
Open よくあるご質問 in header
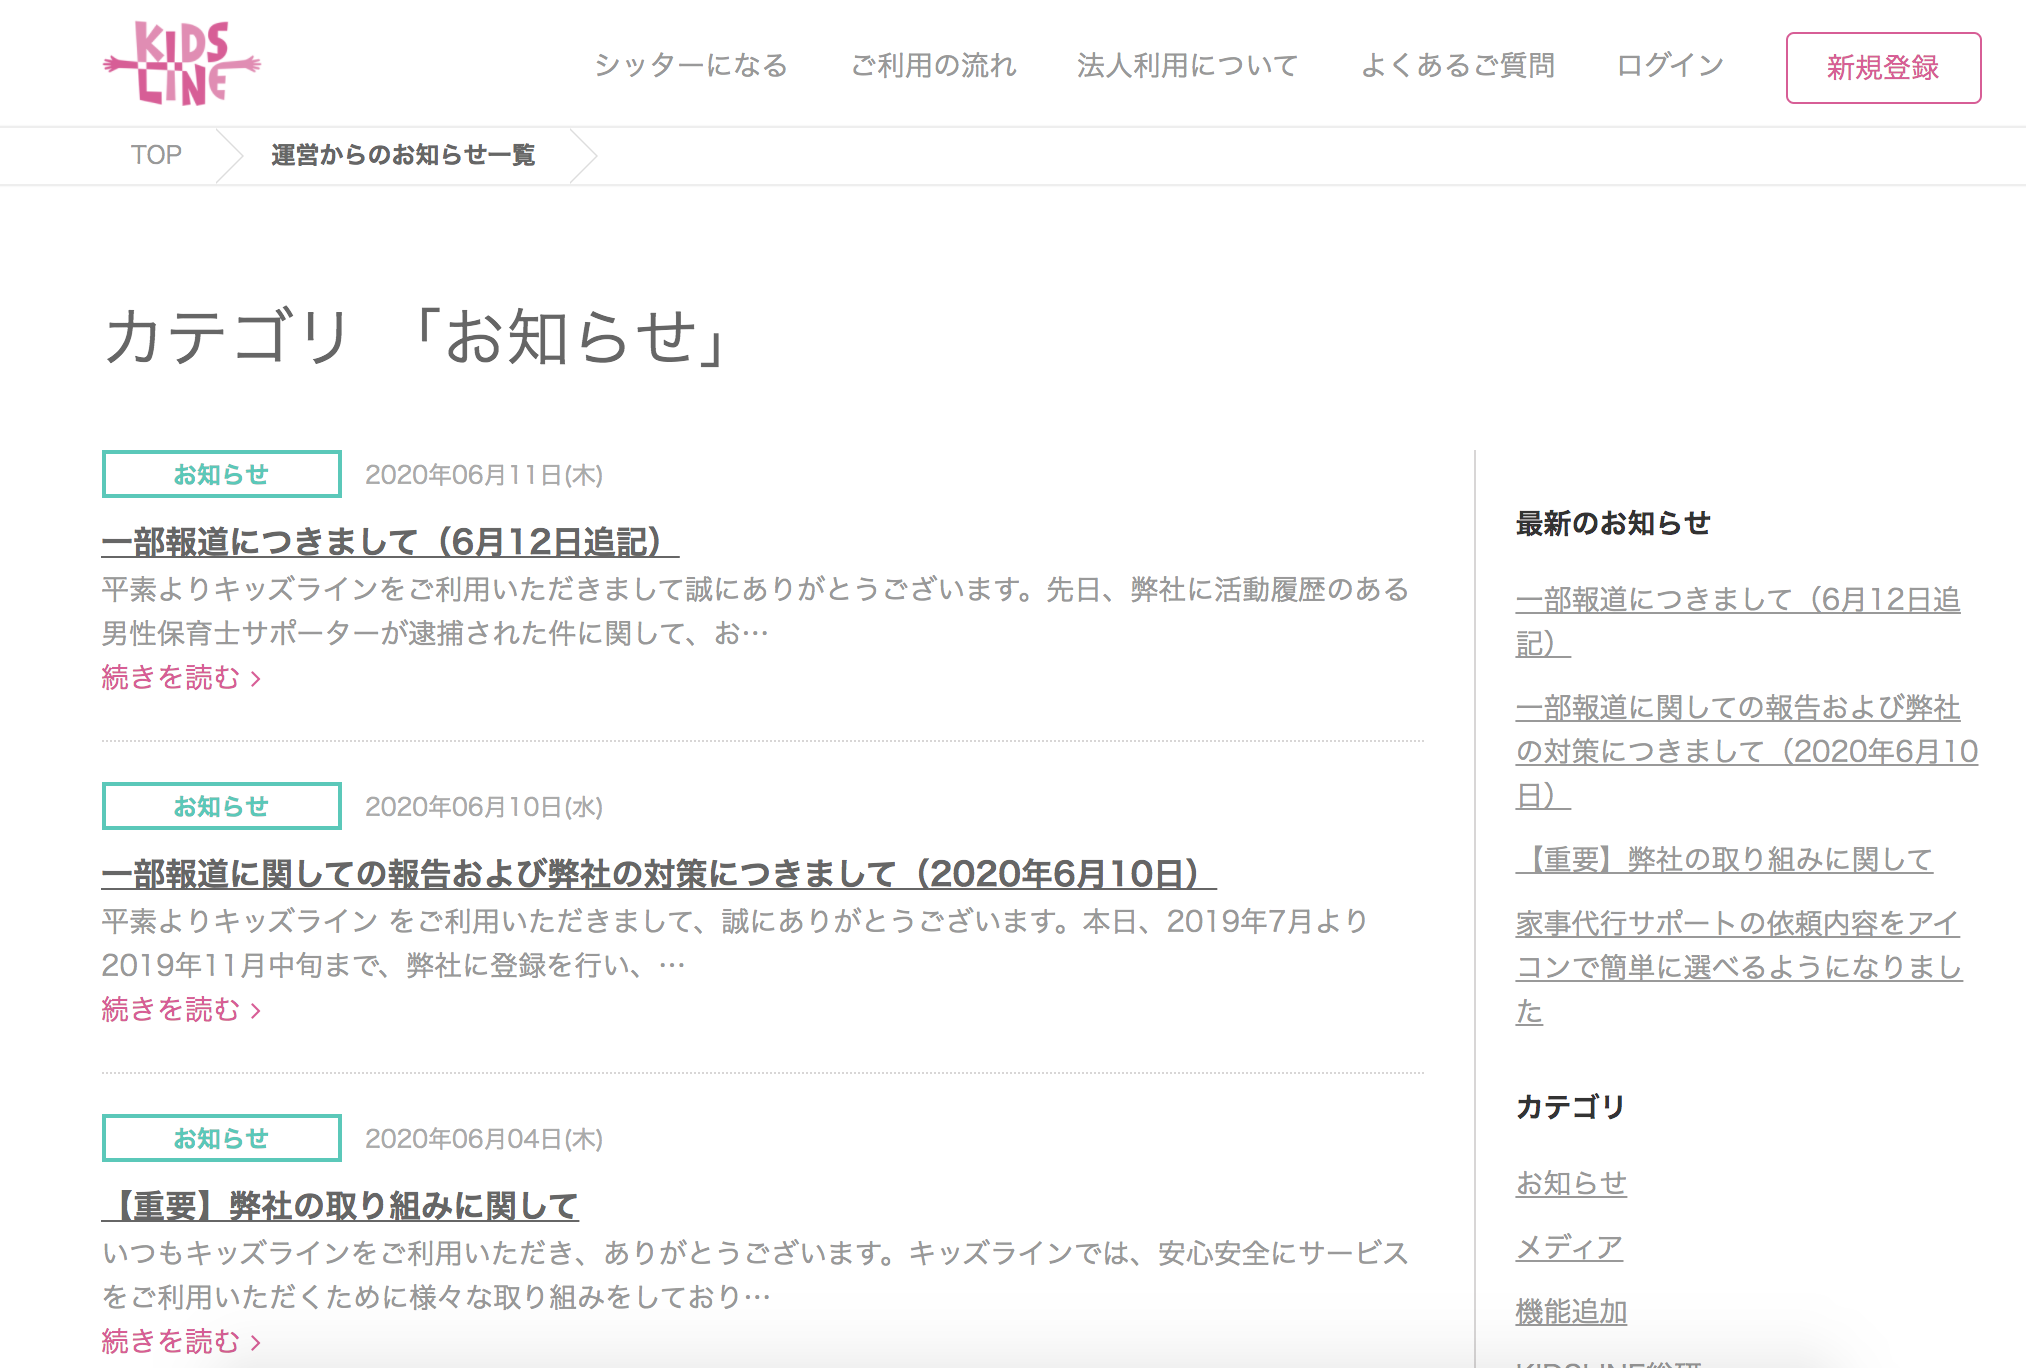pyautogui.click(x=1457, y=66)
